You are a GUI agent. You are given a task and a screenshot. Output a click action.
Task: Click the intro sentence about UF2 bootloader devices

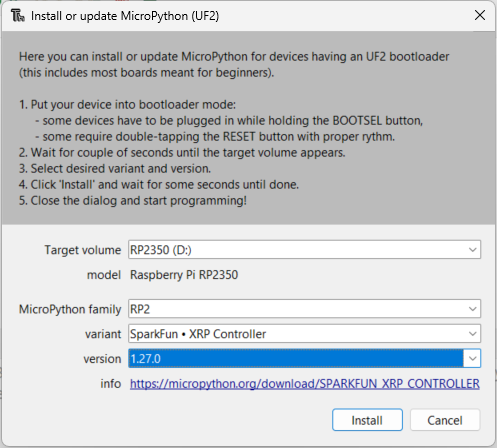click(234, 65)
